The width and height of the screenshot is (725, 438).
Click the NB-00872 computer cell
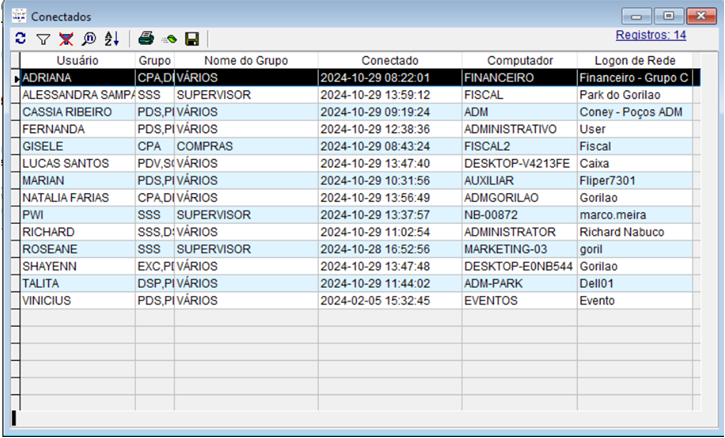click(519, 214)
